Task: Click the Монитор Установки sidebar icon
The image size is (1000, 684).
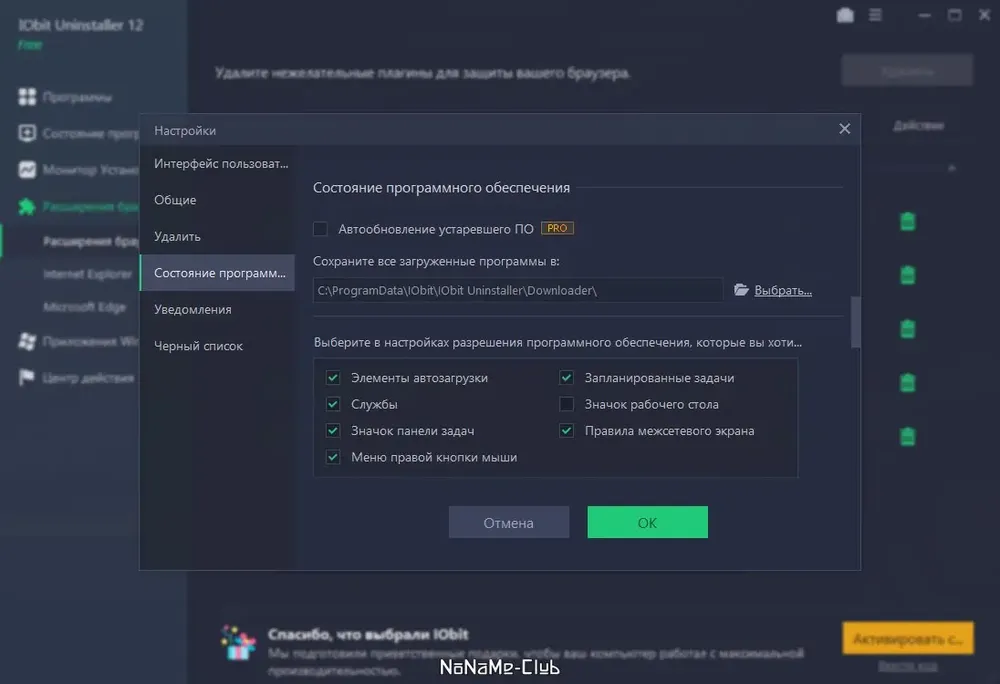Action: click(x=27, y=170)
